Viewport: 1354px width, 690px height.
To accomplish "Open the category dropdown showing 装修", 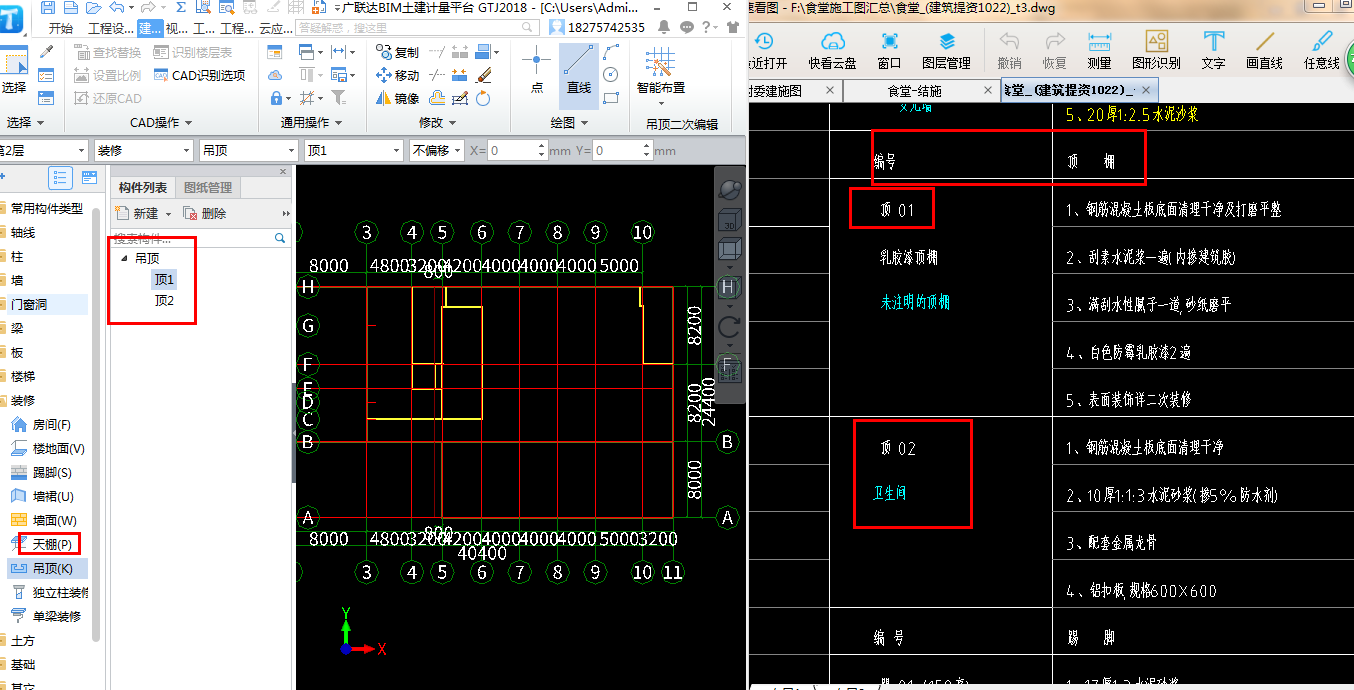I will click(143, 150).
